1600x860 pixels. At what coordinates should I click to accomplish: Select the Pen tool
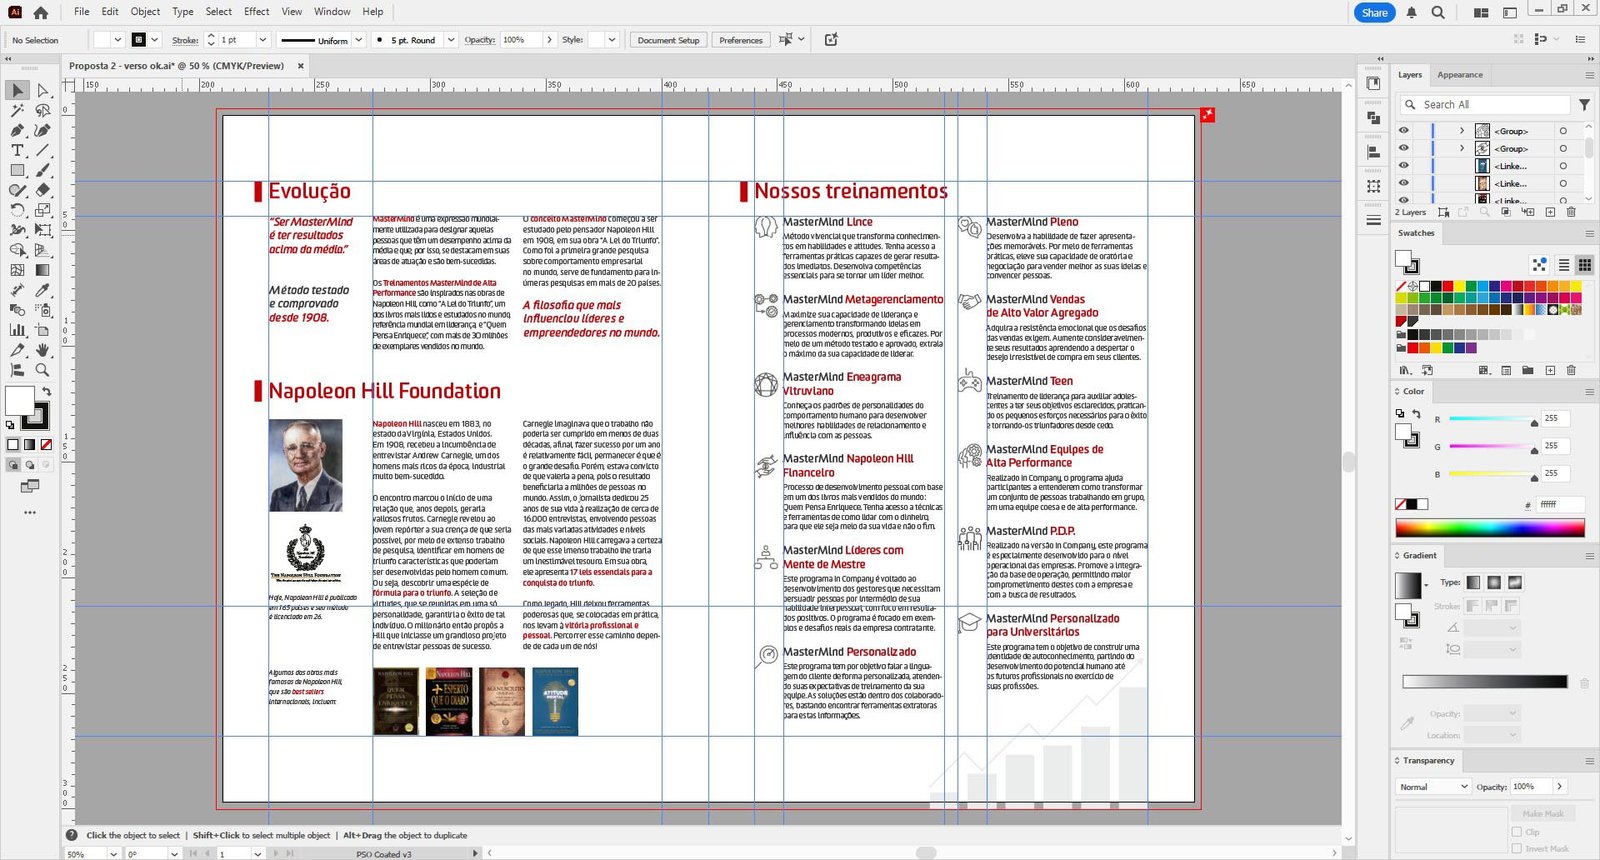click(17, 130)
